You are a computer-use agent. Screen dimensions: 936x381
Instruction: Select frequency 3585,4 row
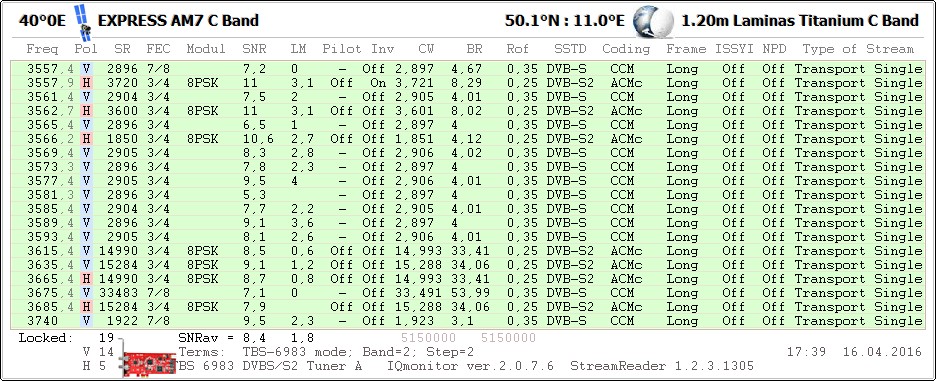(468, 209)
